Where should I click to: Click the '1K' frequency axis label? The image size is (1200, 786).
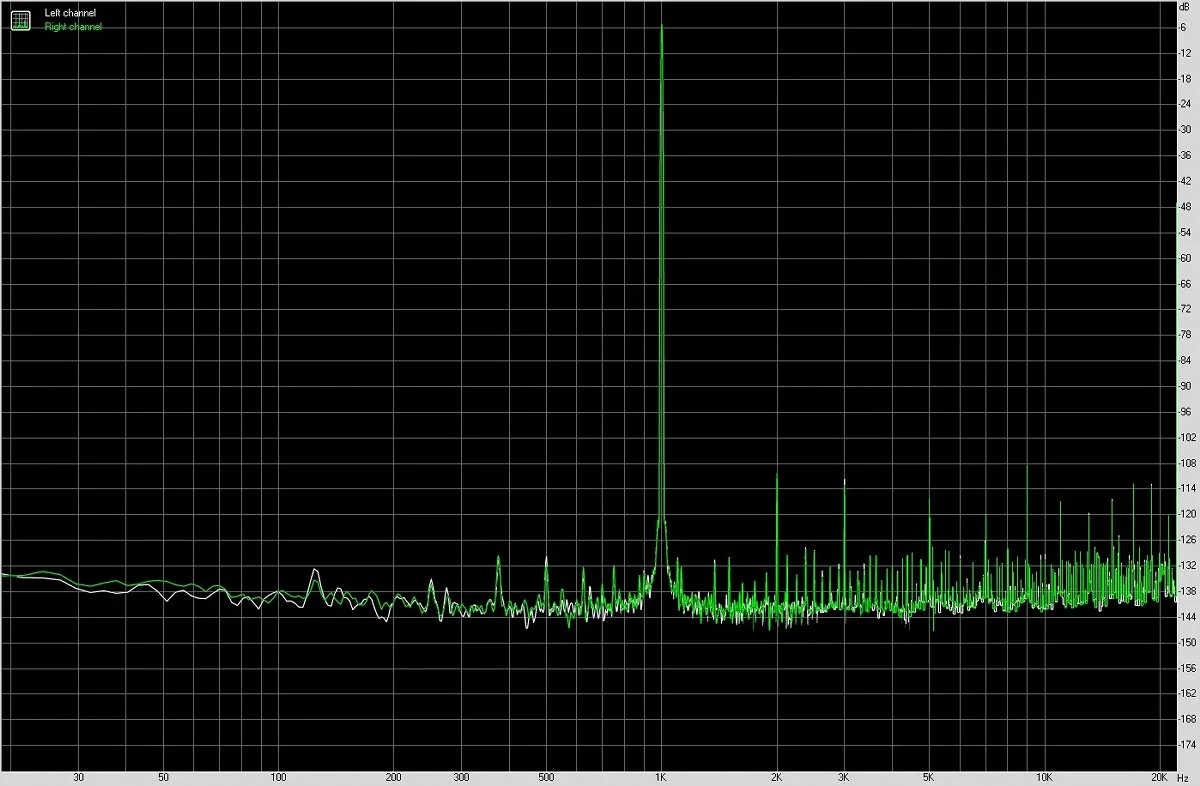click(661, 777)
